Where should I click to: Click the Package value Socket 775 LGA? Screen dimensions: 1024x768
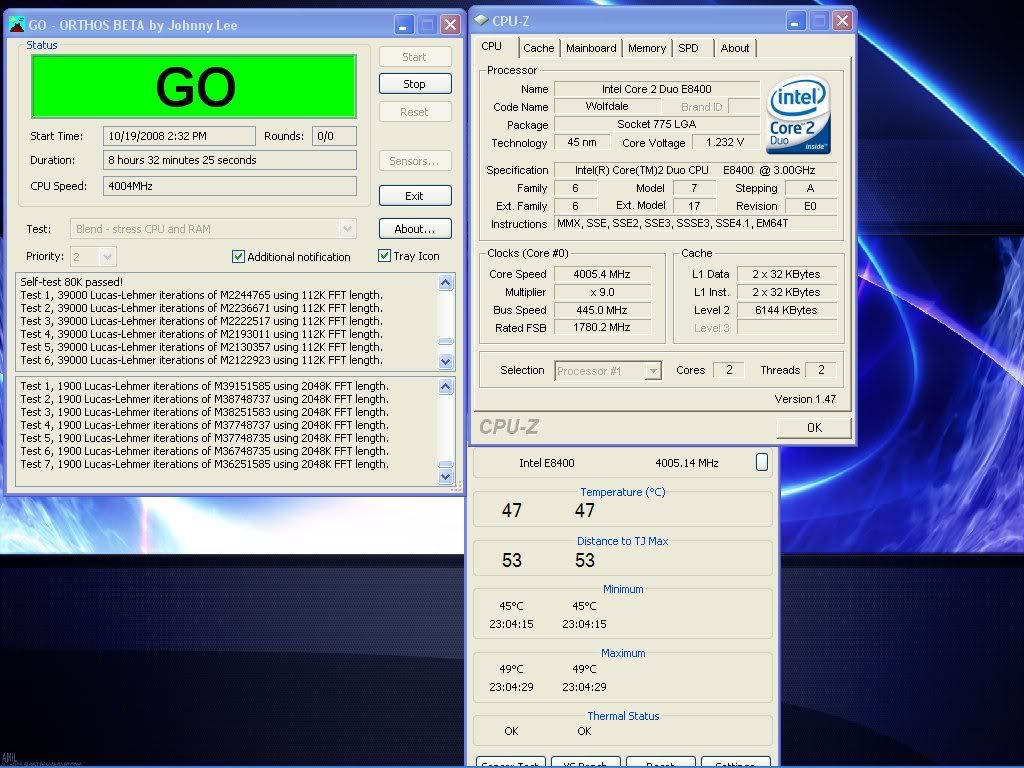pyautogui.click(x=657, y=124)
